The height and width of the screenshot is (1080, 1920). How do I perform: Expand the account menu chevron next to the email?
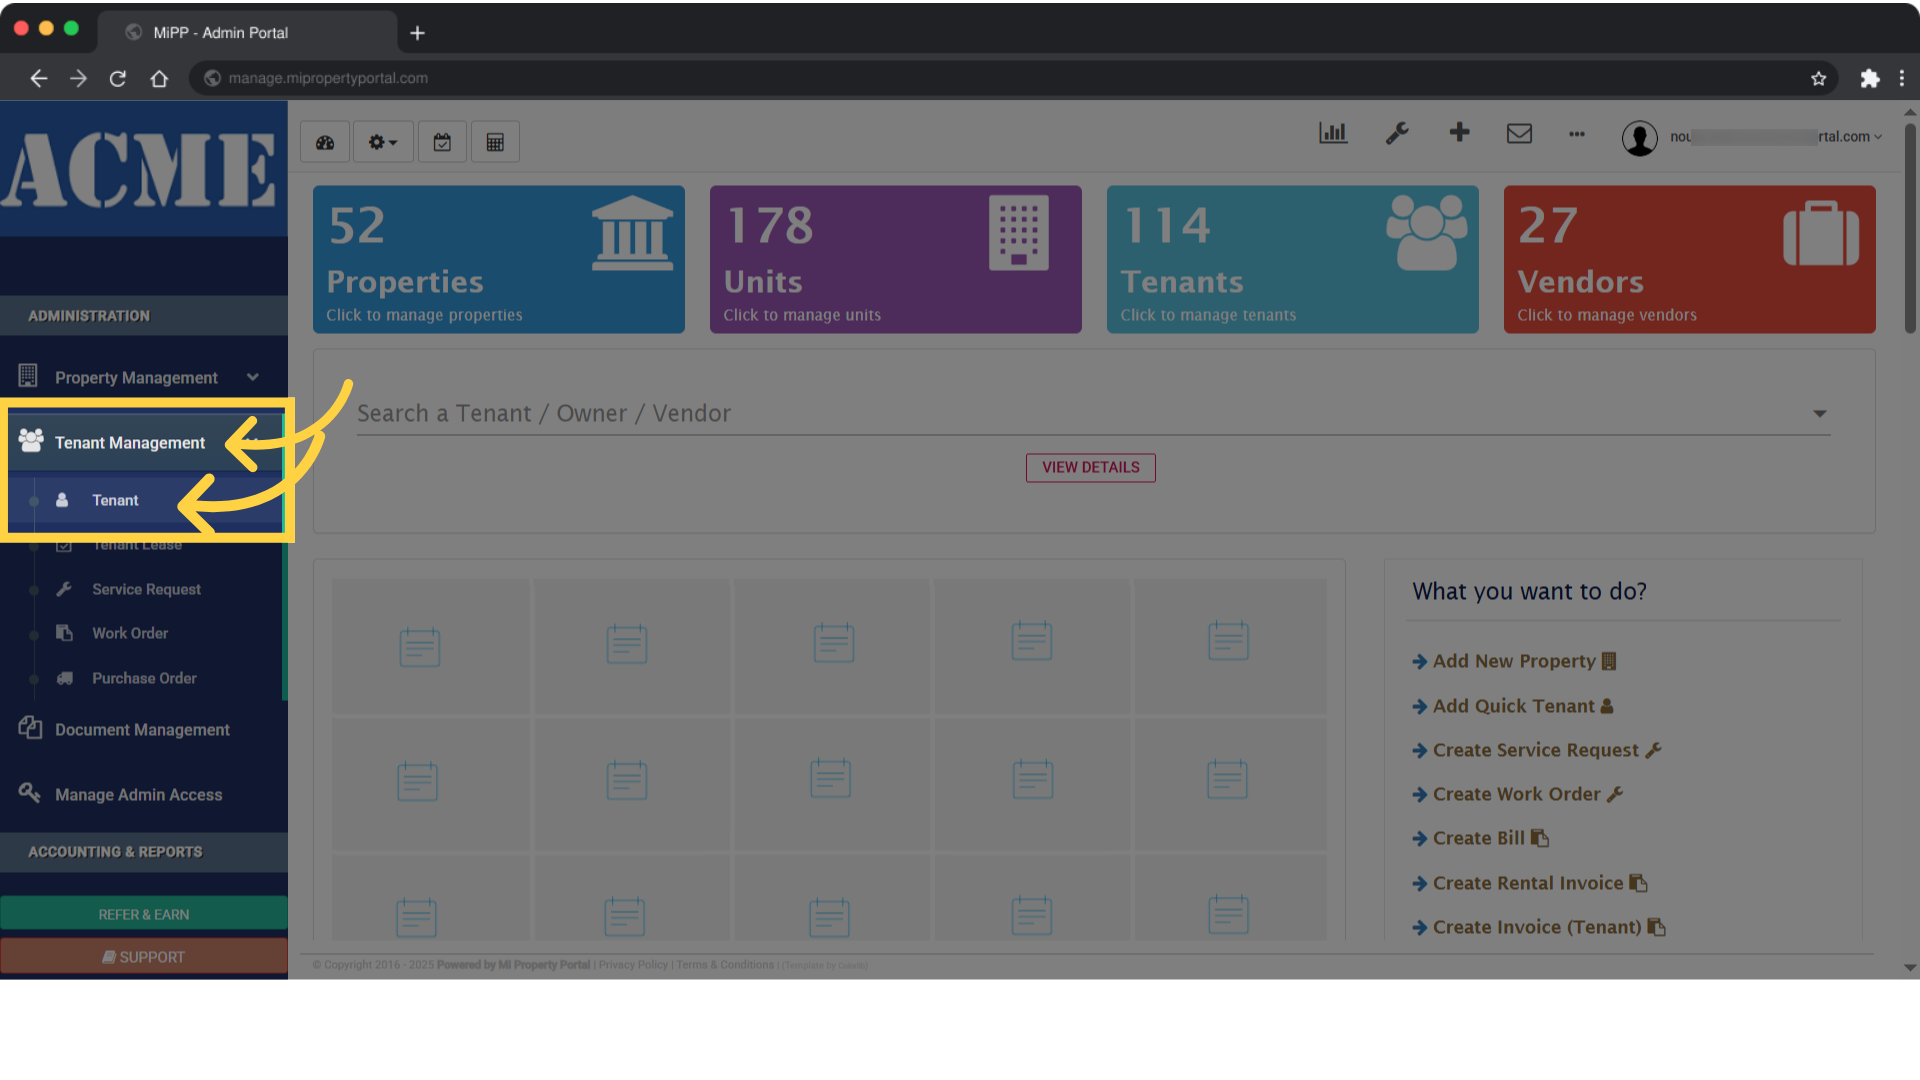pyautogui.click(x=1878, y=137)
